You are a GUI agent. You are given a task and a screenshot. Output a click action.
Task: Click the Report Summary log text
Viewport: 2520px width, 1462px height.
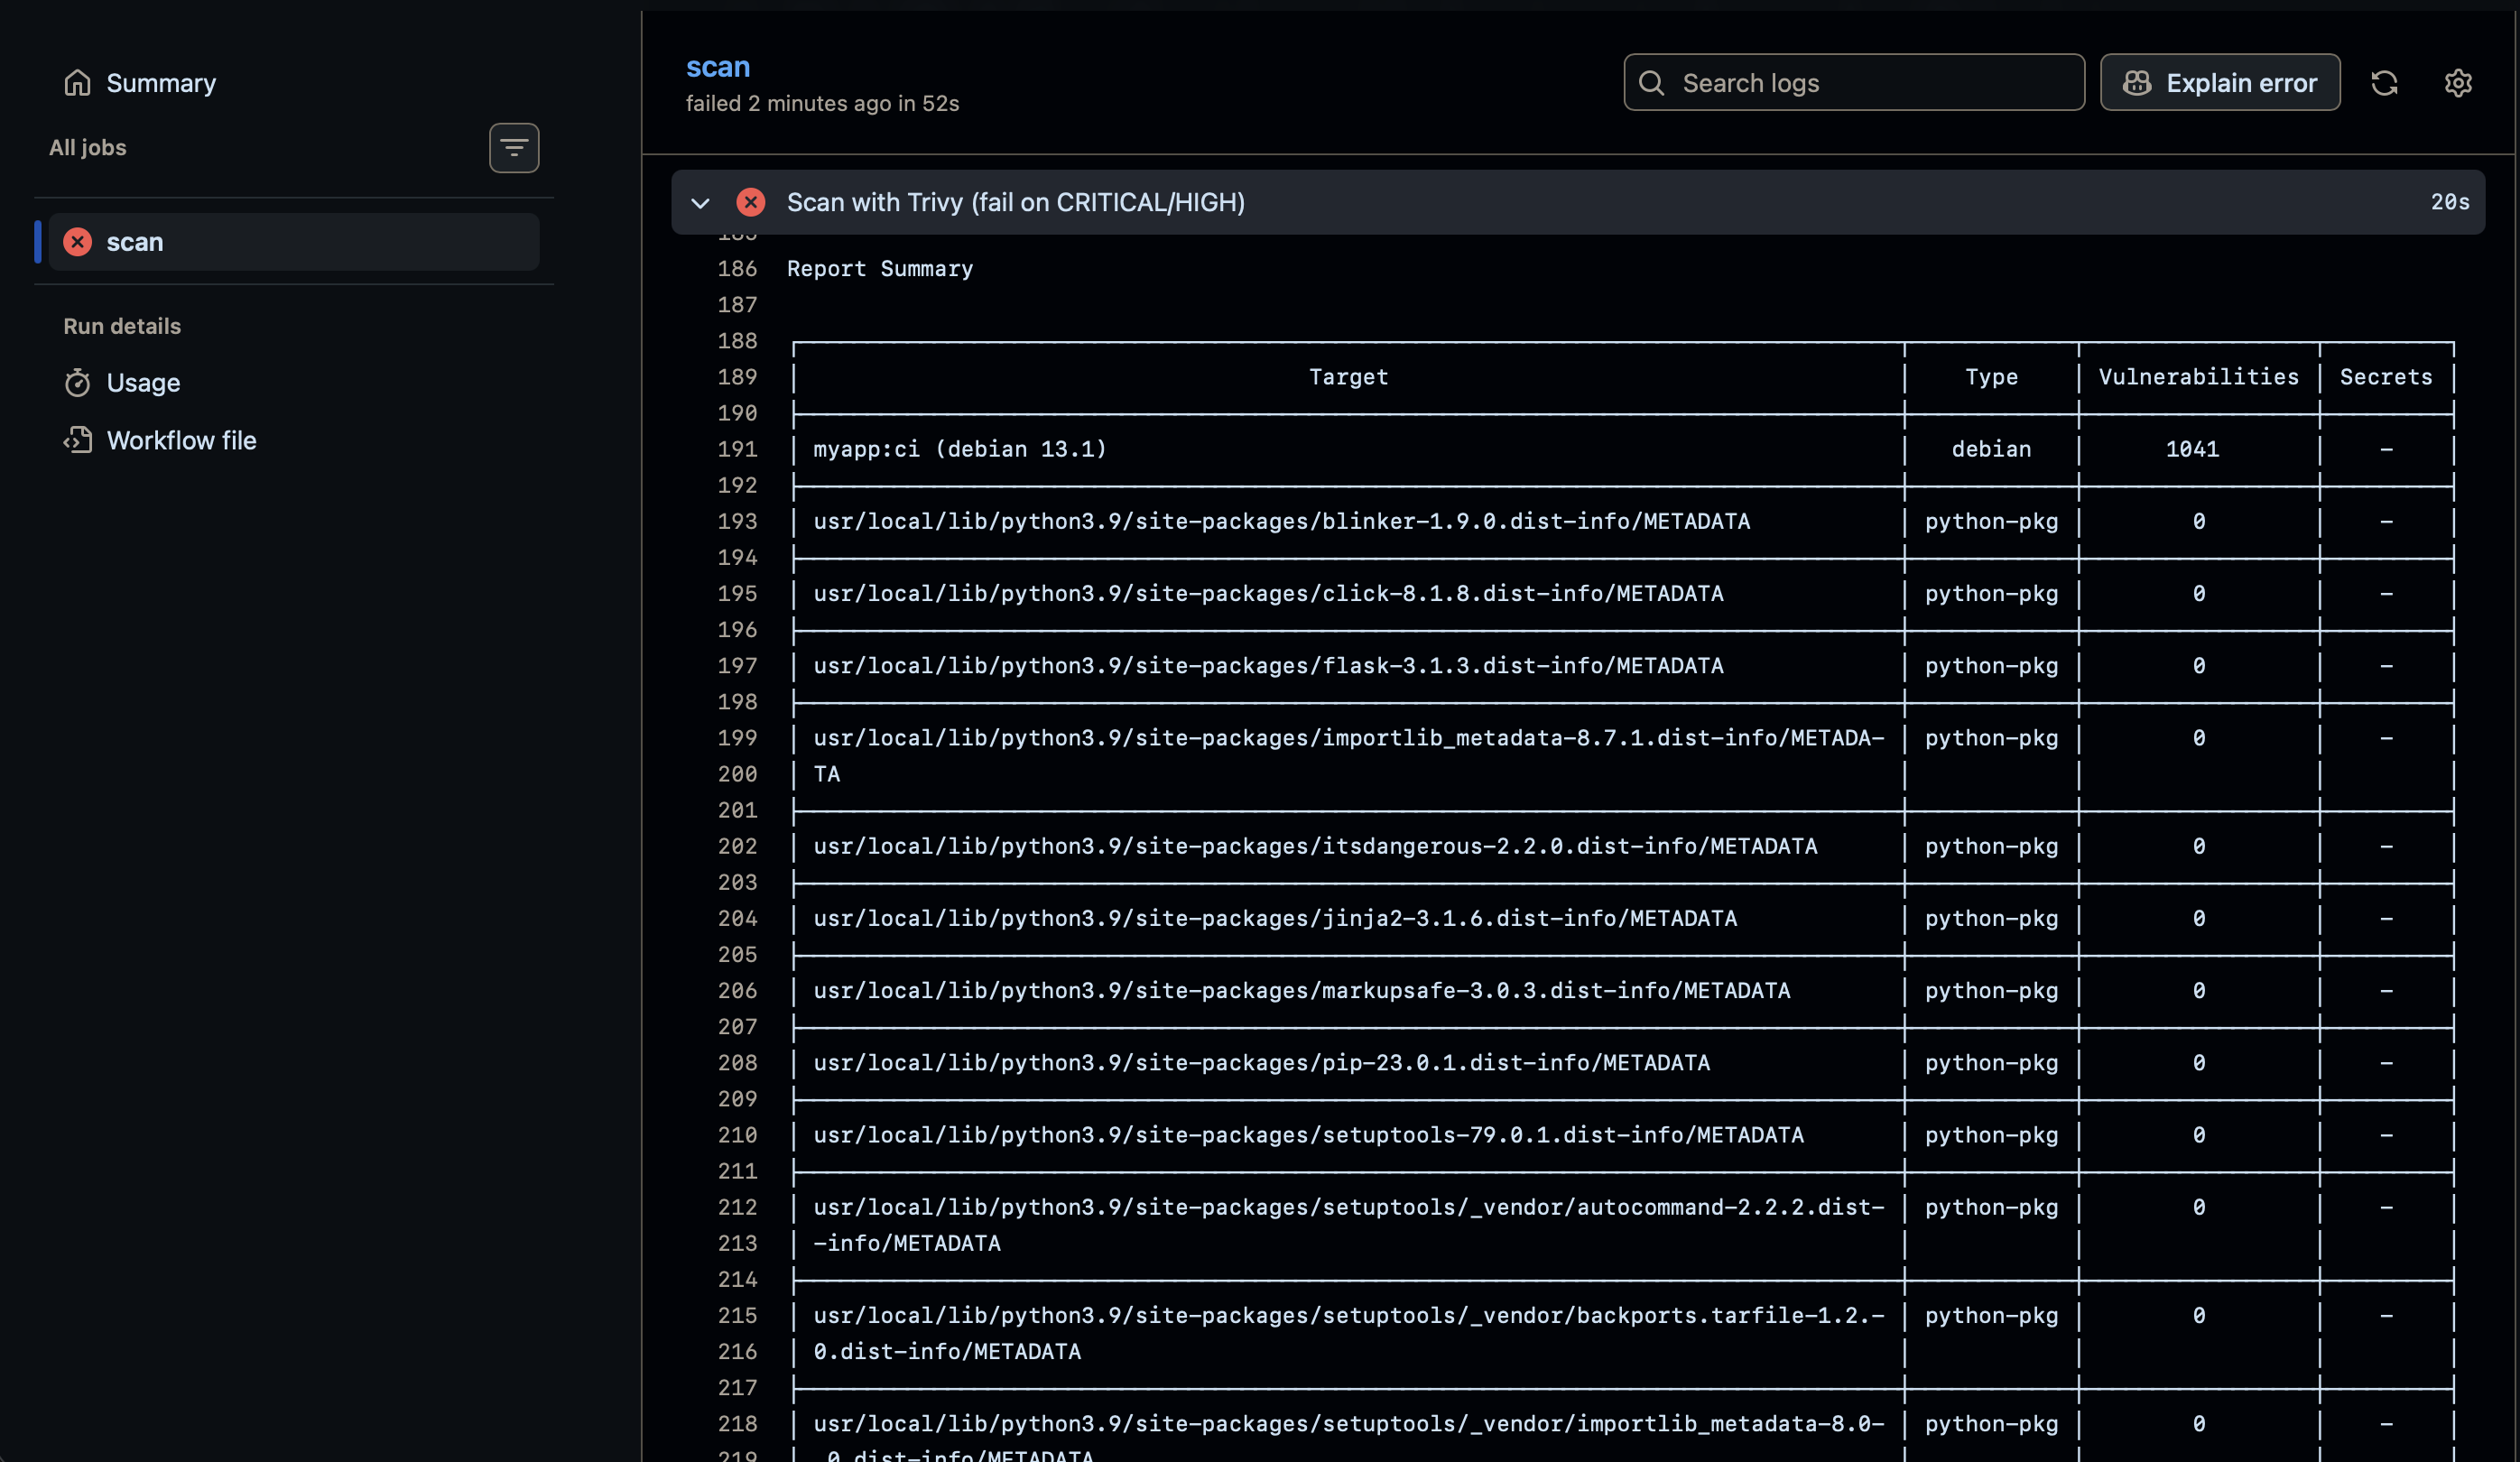pyautogui.click(x=880, y=269)
